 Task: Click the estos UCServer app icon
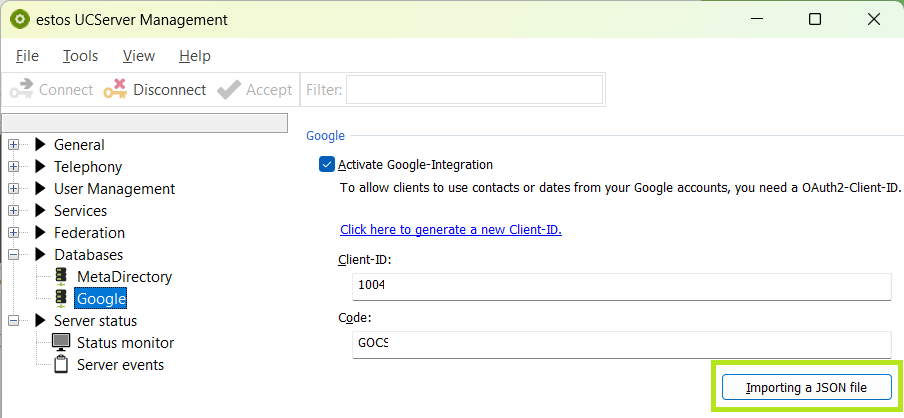click(x=18, y=19)
